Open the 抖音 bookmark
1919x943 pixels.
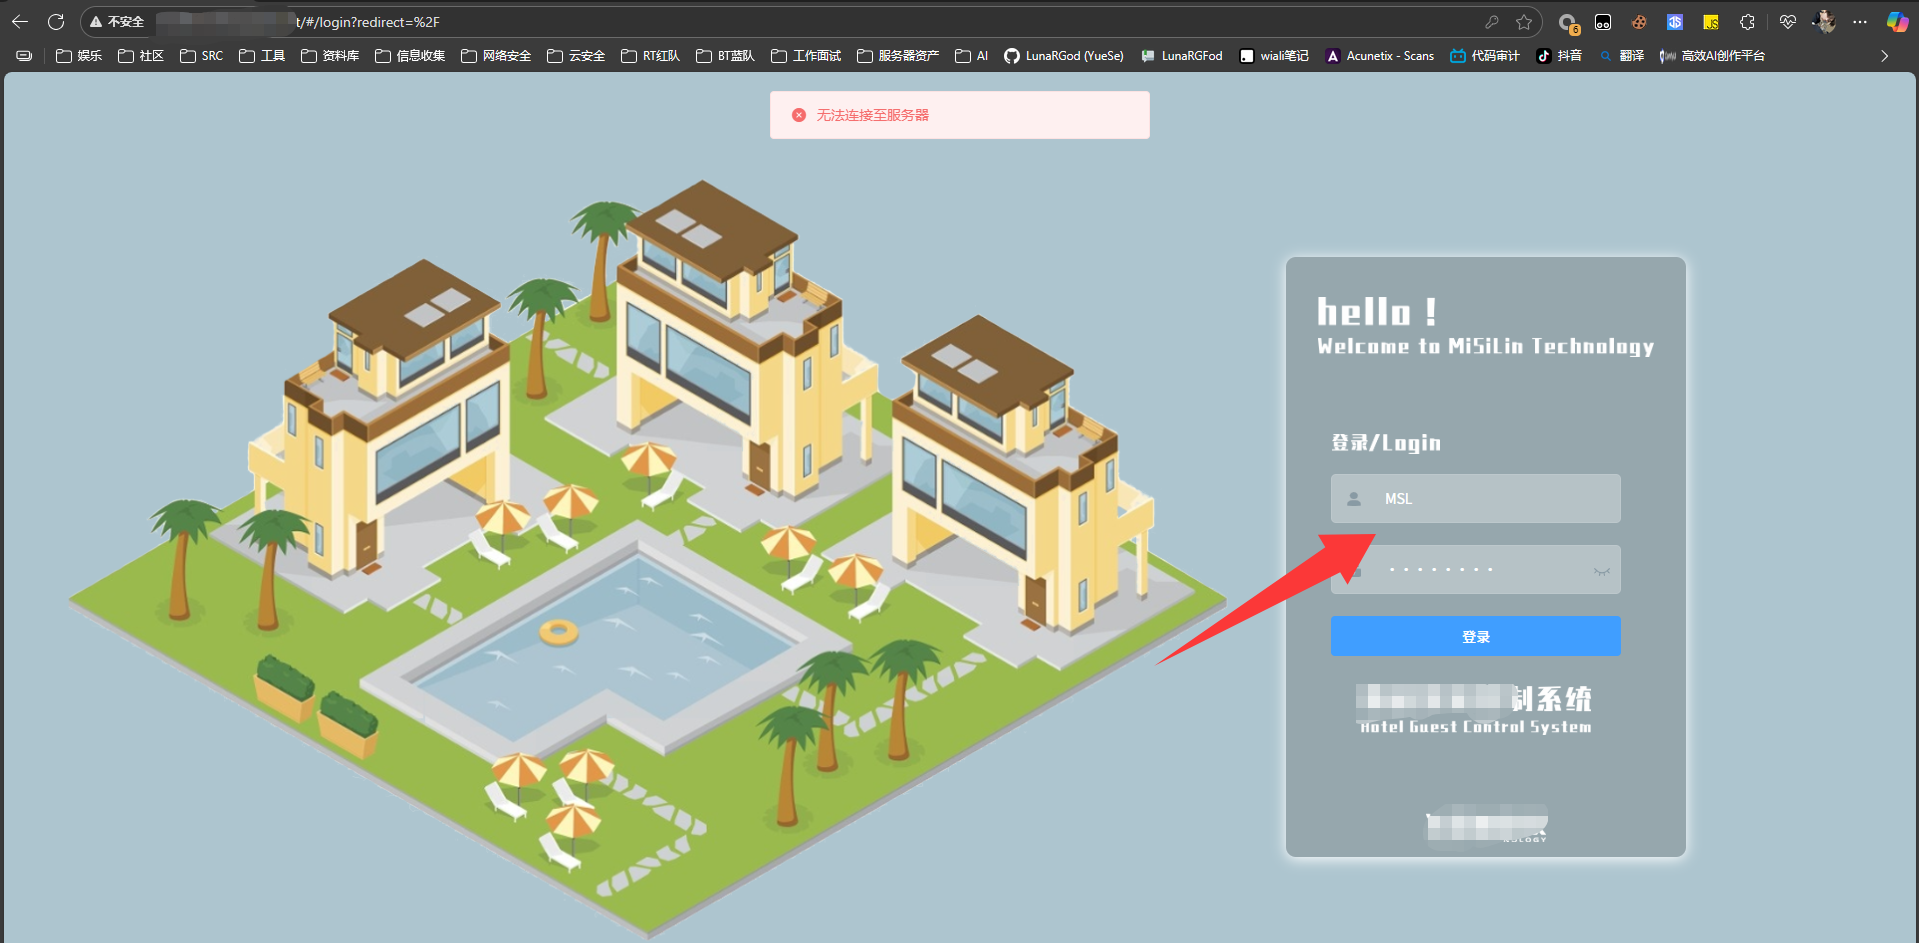click(1560, 56)
